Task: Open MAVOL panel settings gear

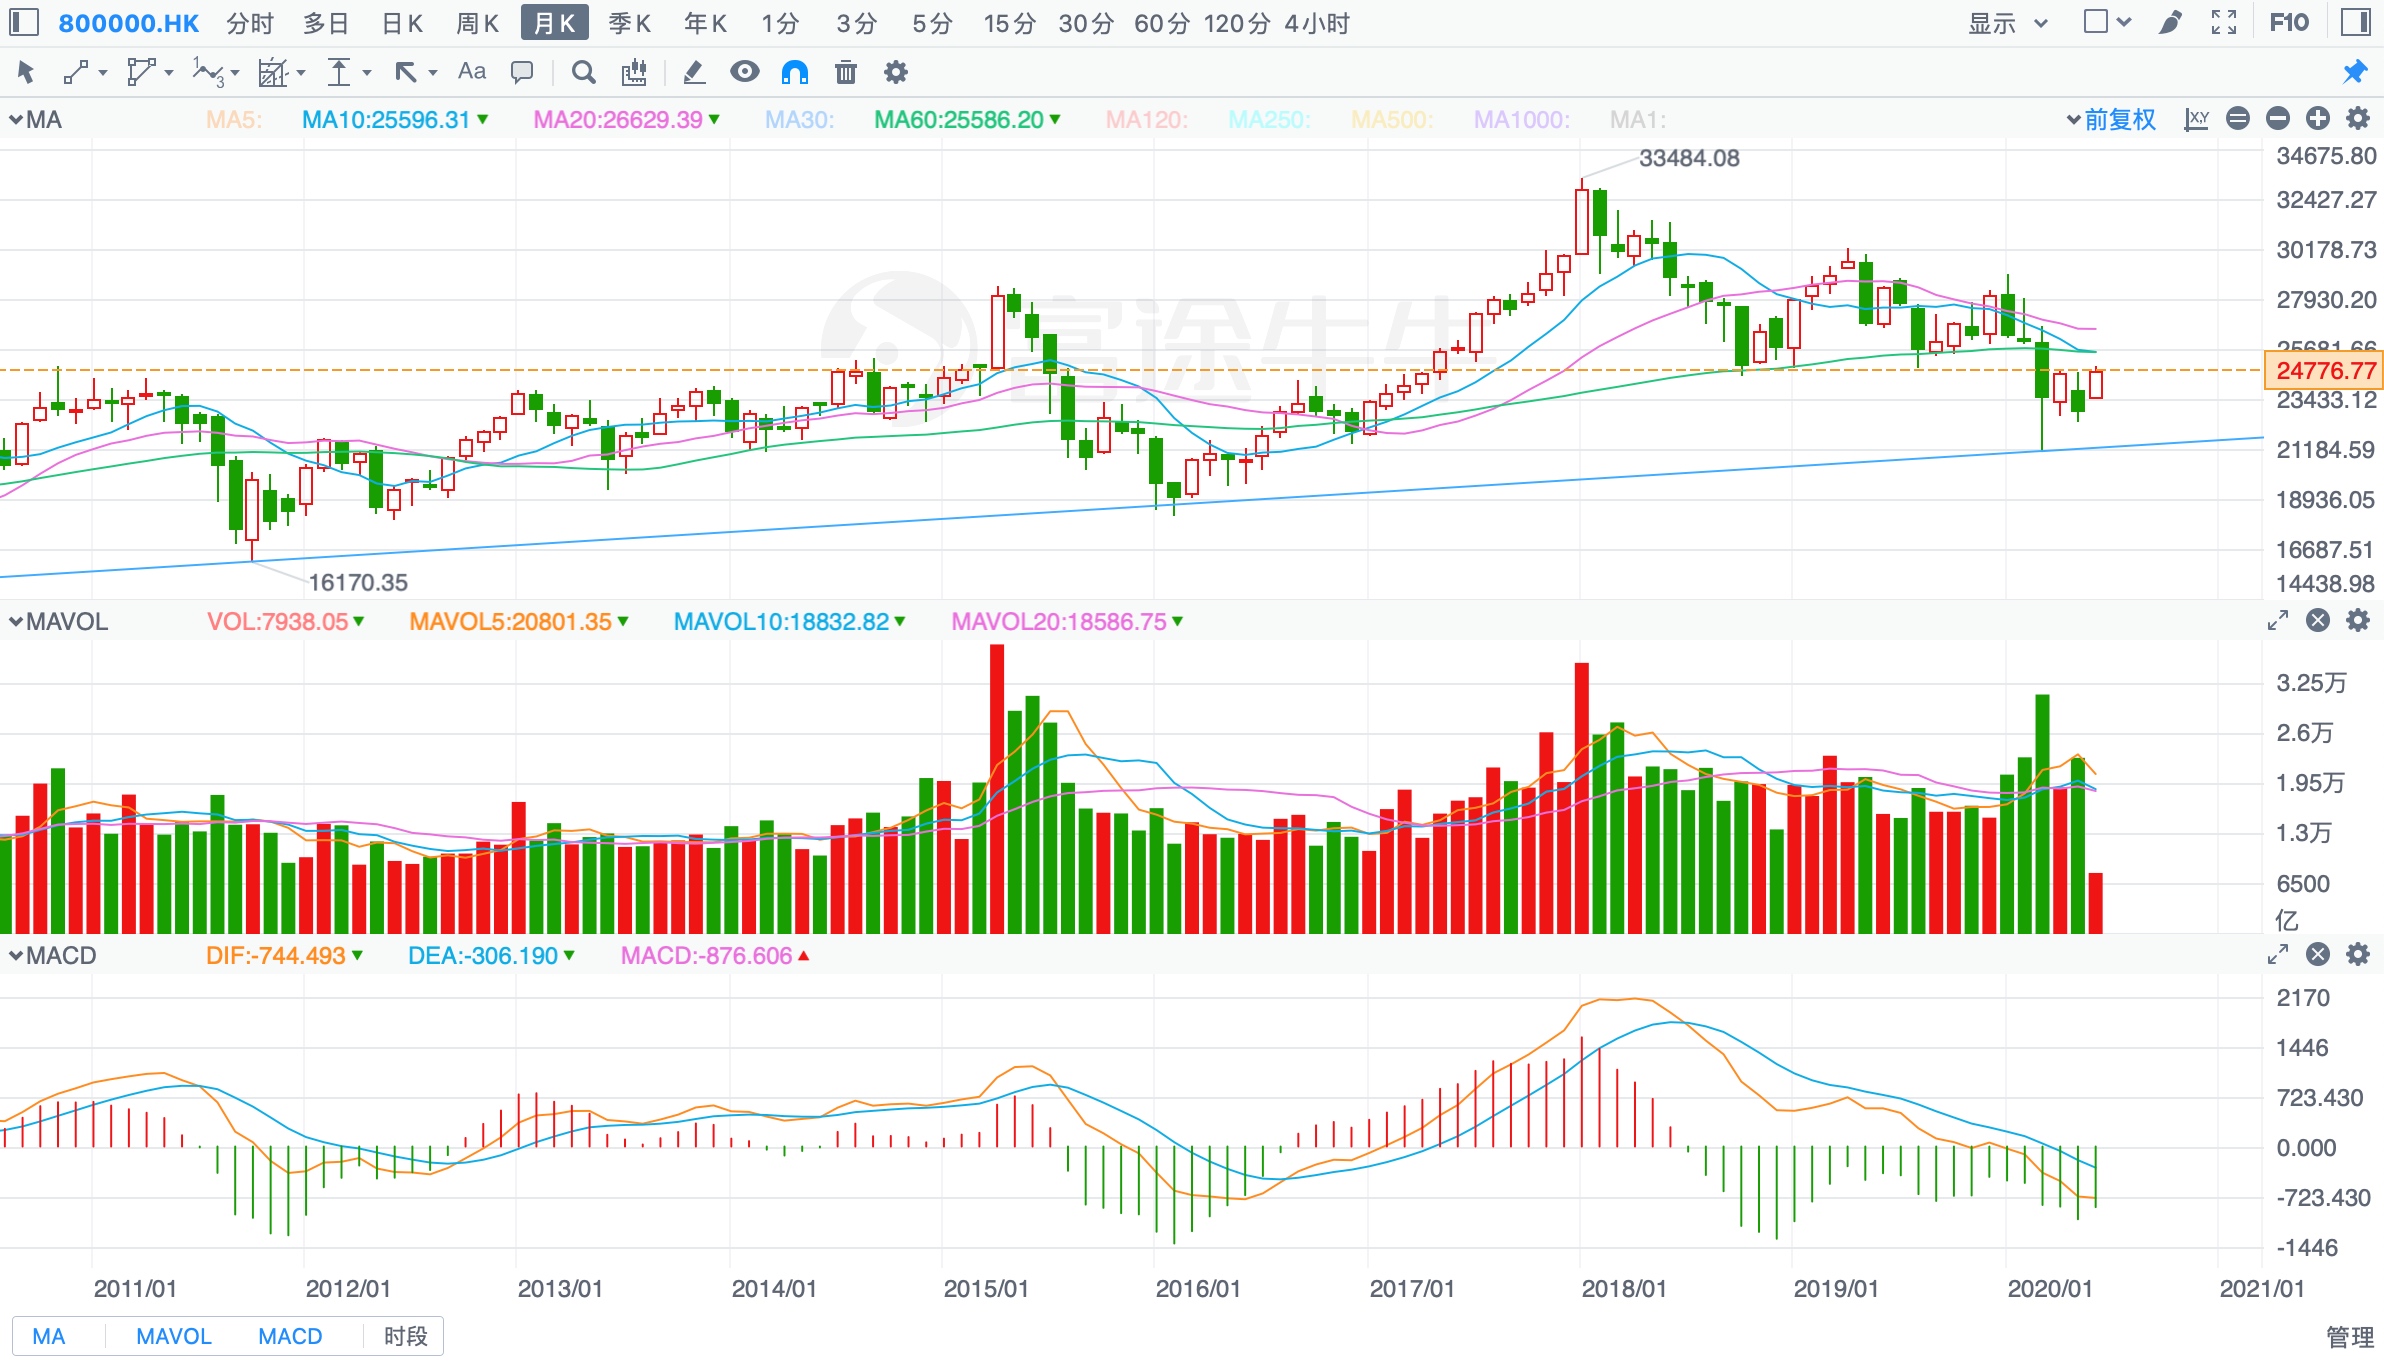Action: click(x=2358, y=621)
